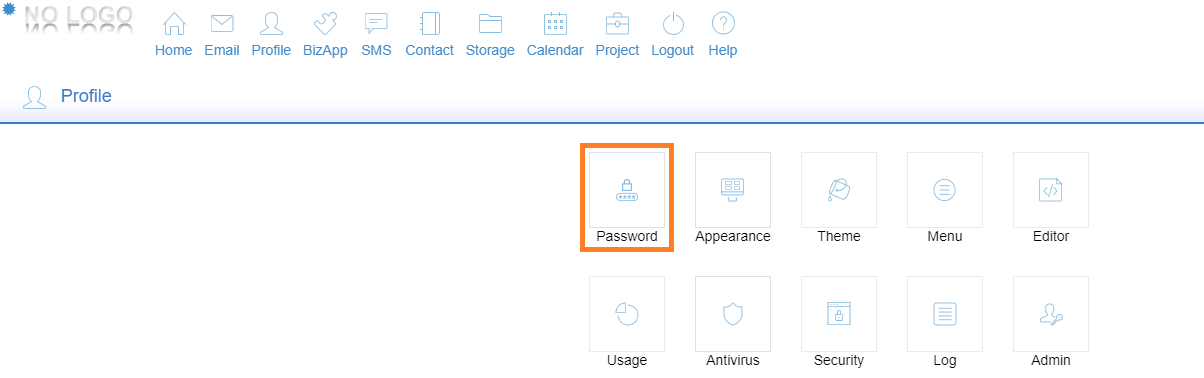Open Storage folder in navigation bar
This screenshot has width=1204, height=378.
490,35
